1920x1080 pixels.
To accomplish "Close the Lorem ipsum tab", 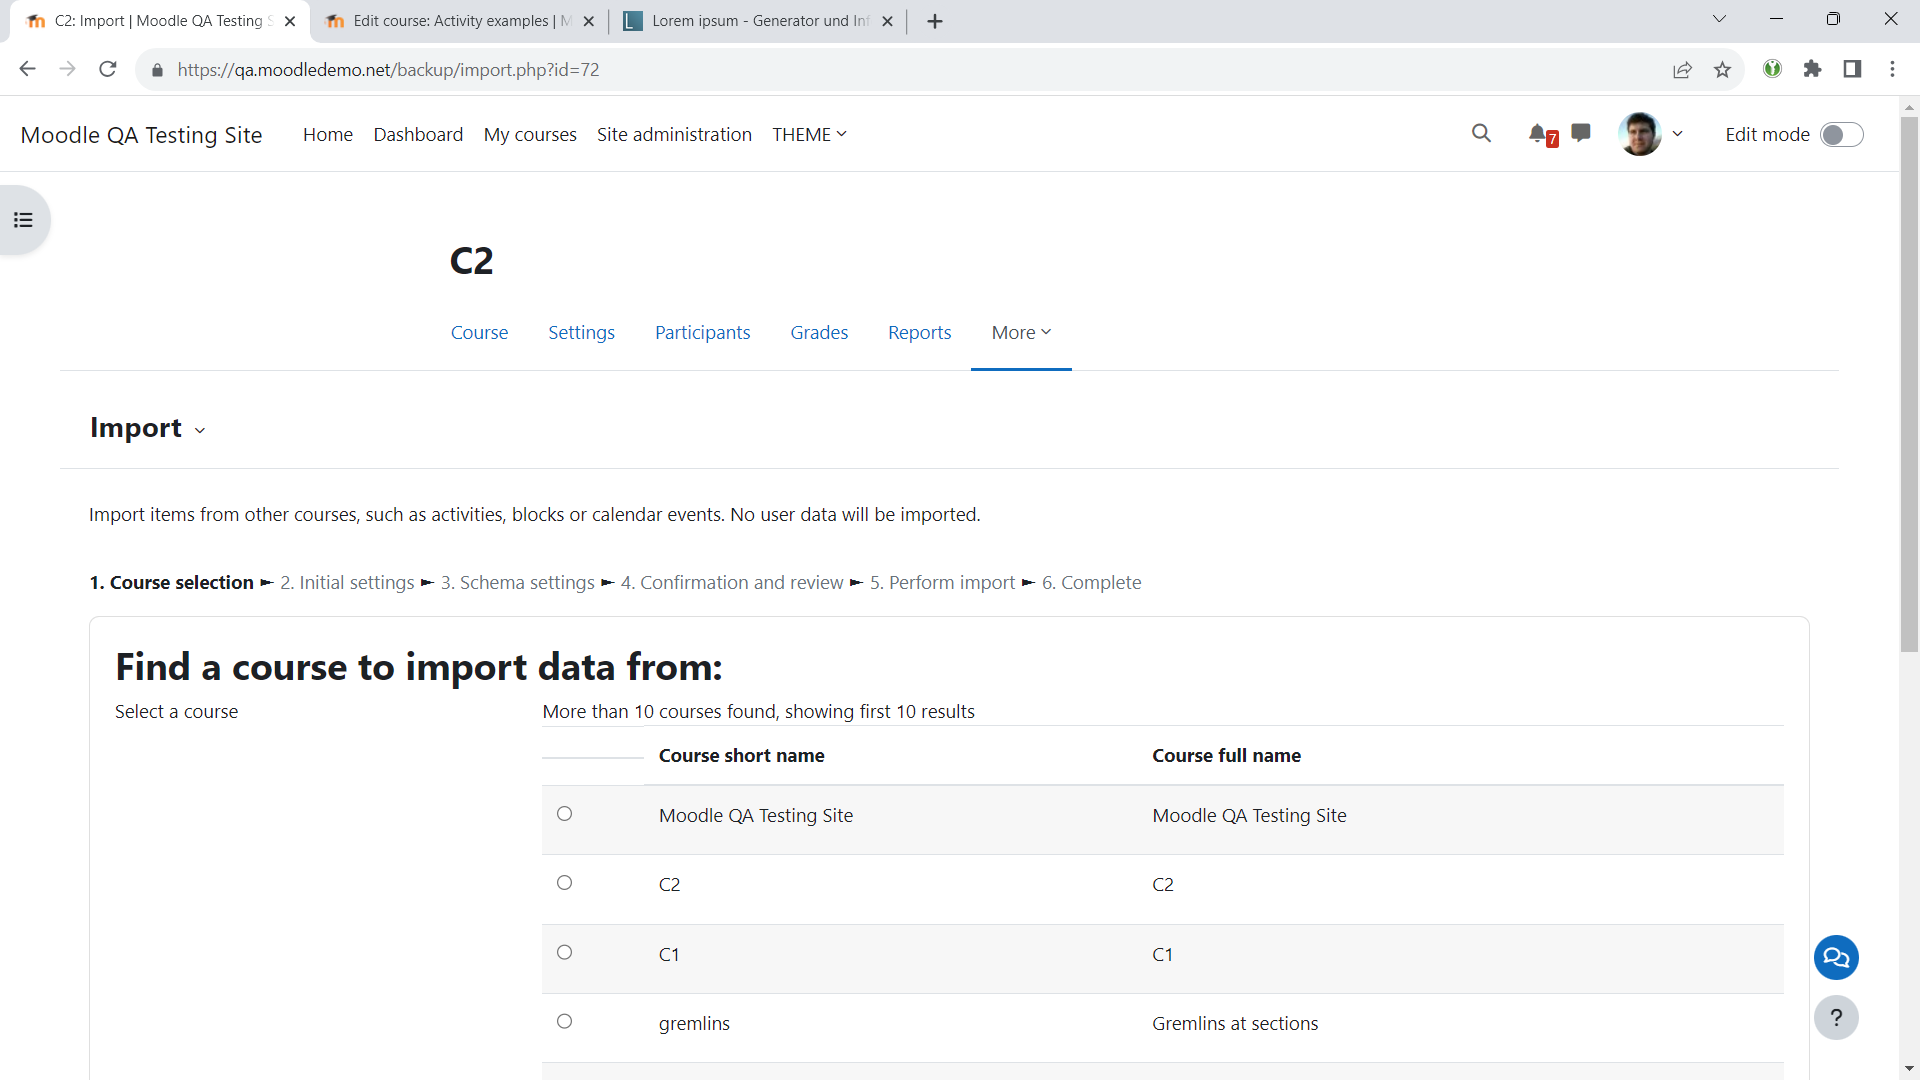I will (x=887, y=21).
